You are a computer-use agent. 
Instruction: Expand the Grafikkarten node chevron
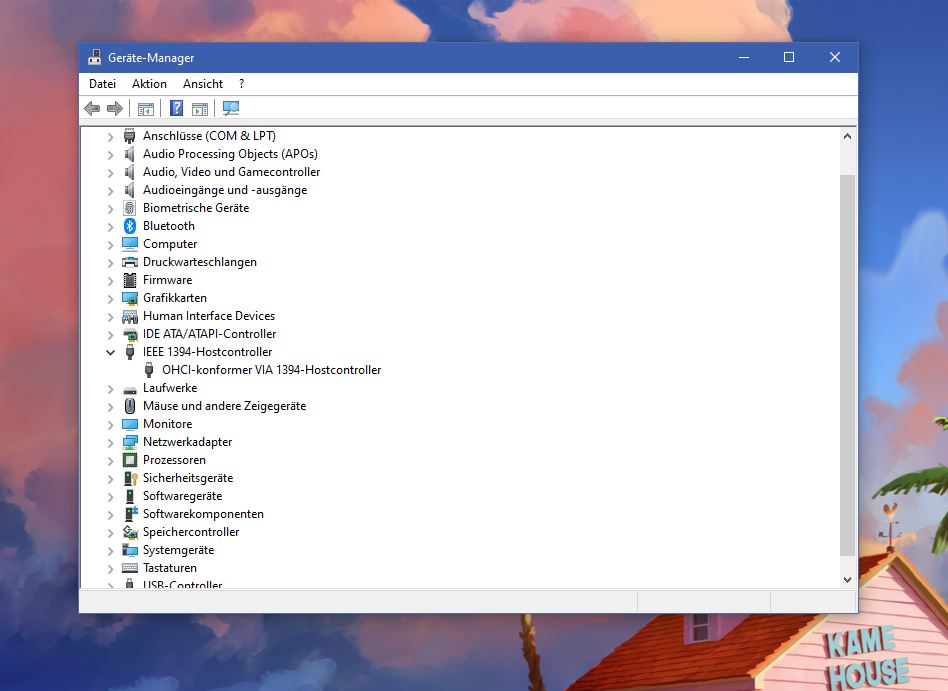coord(110,299)
